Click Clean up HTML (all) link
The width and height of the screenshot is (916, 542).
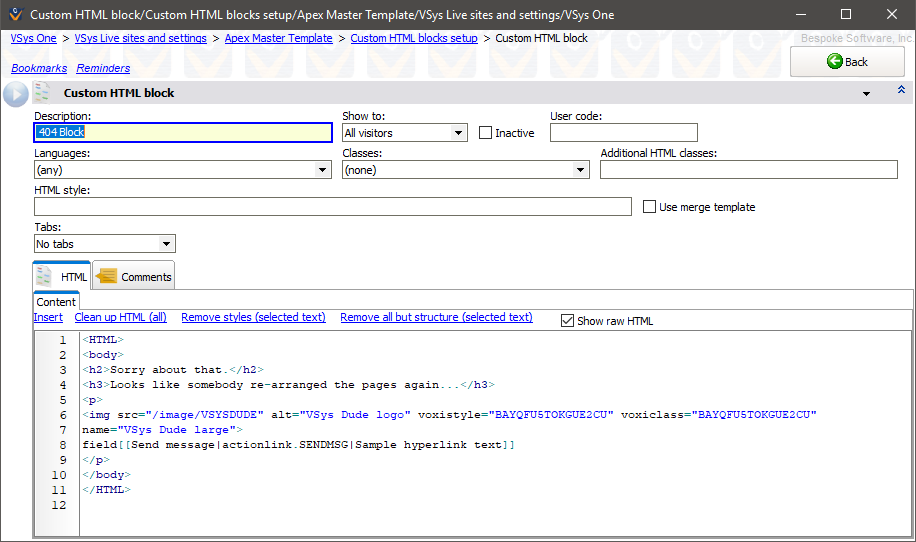pyautogui.click(x=120, y=317)
